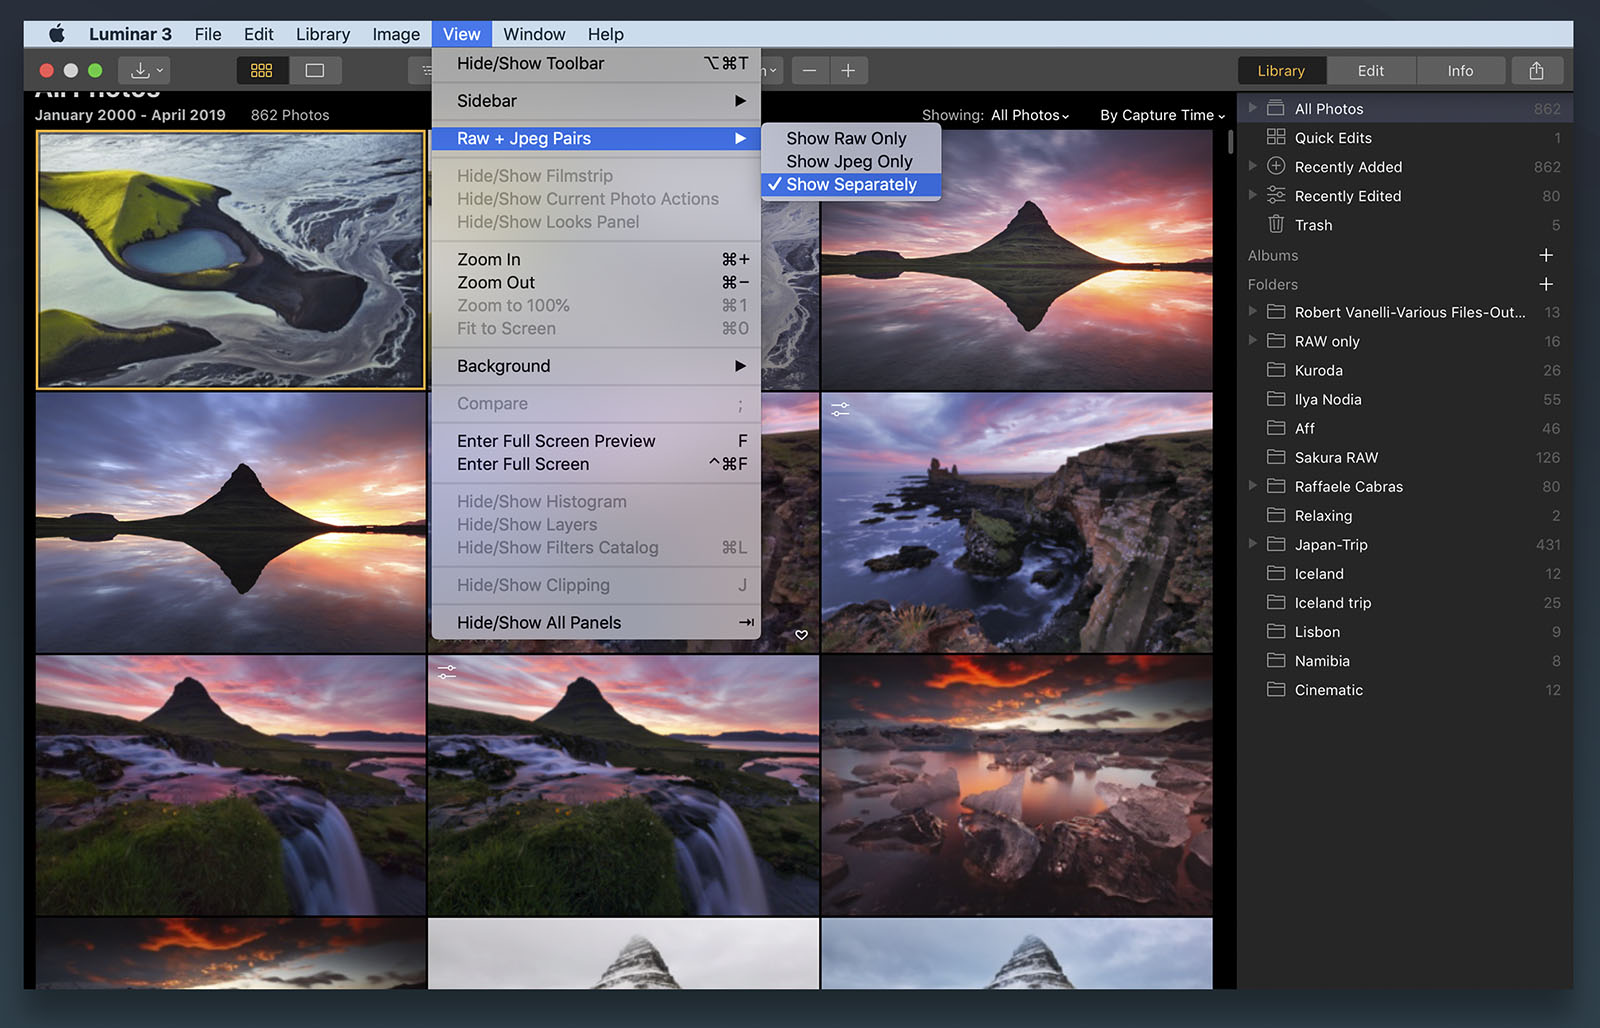Choose Zoom In from View menu
This screenshot has height=1028, width=1600.
click(596, 259)
